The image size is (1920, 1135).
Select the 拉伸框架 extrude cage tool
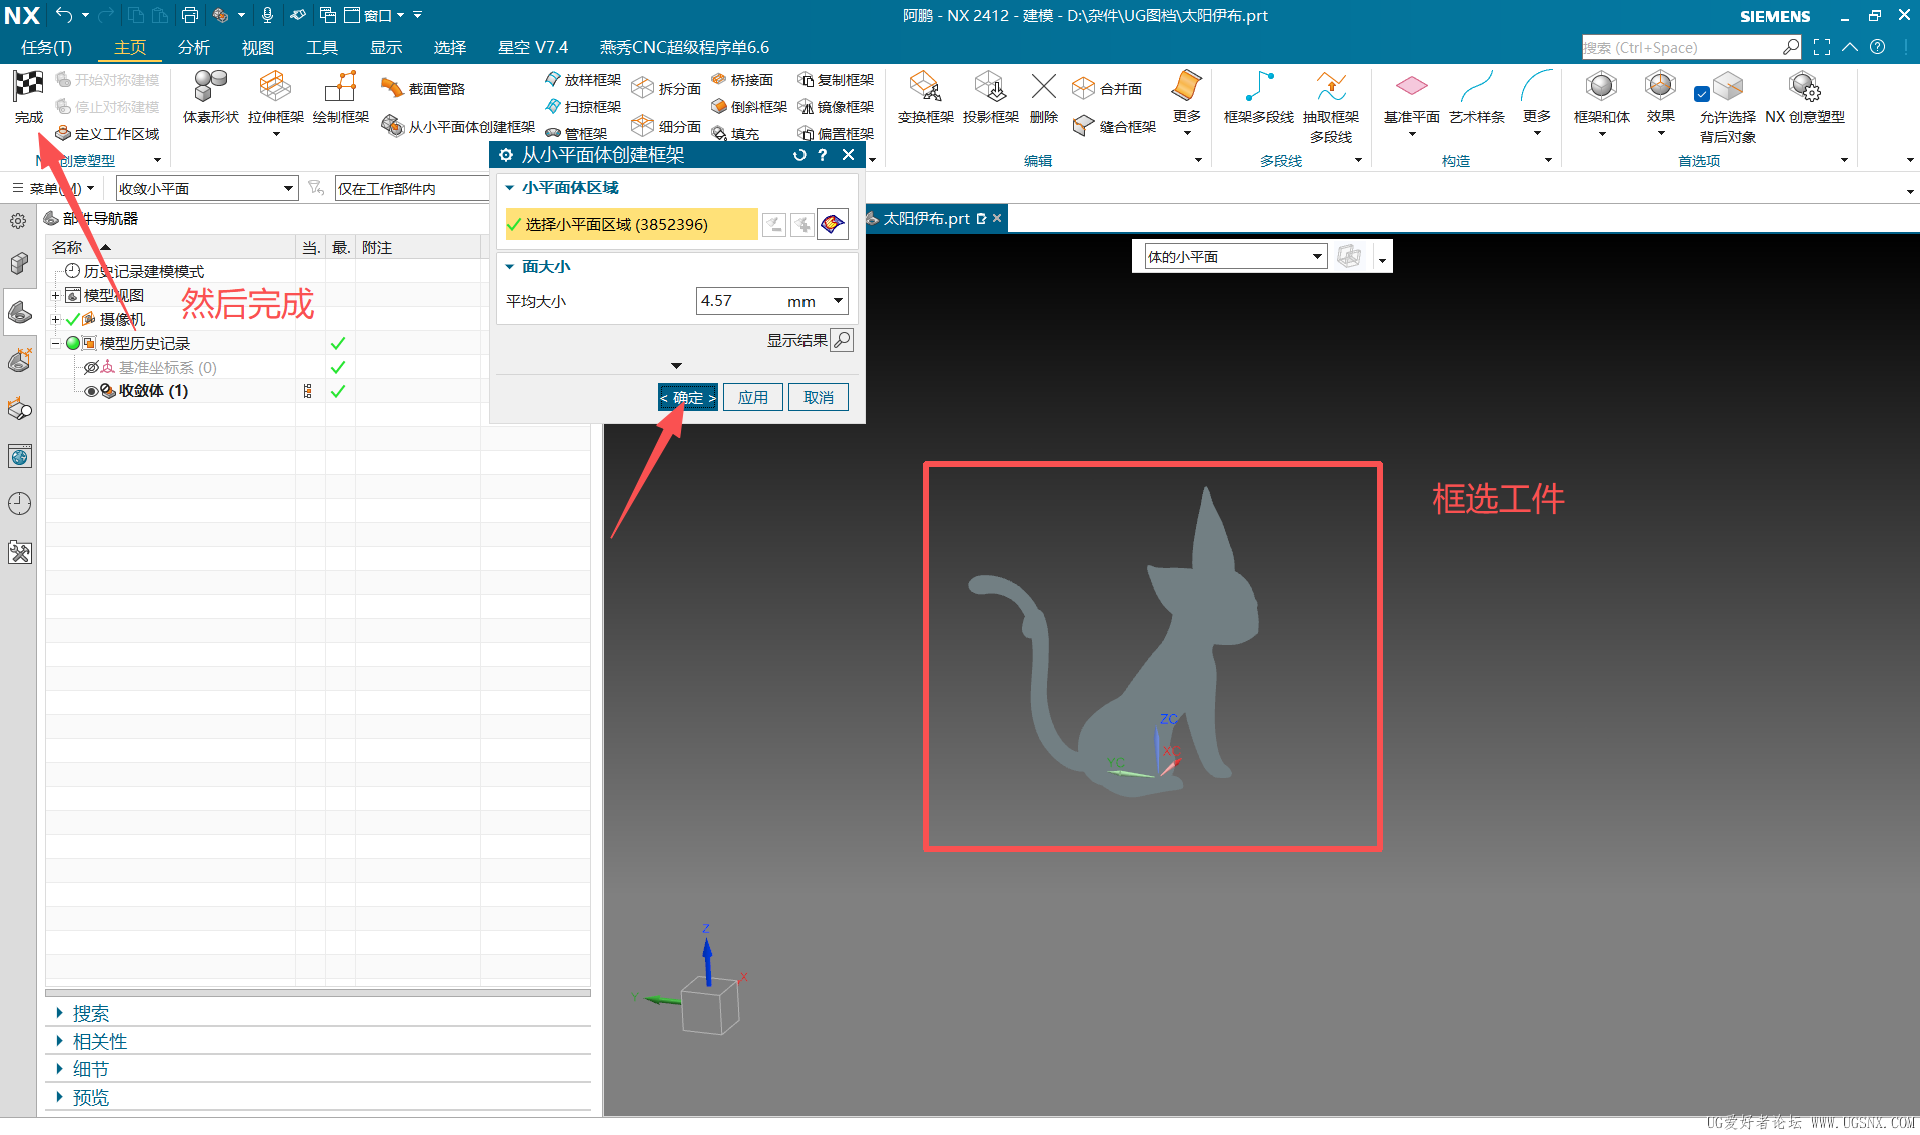coord(276,97)
